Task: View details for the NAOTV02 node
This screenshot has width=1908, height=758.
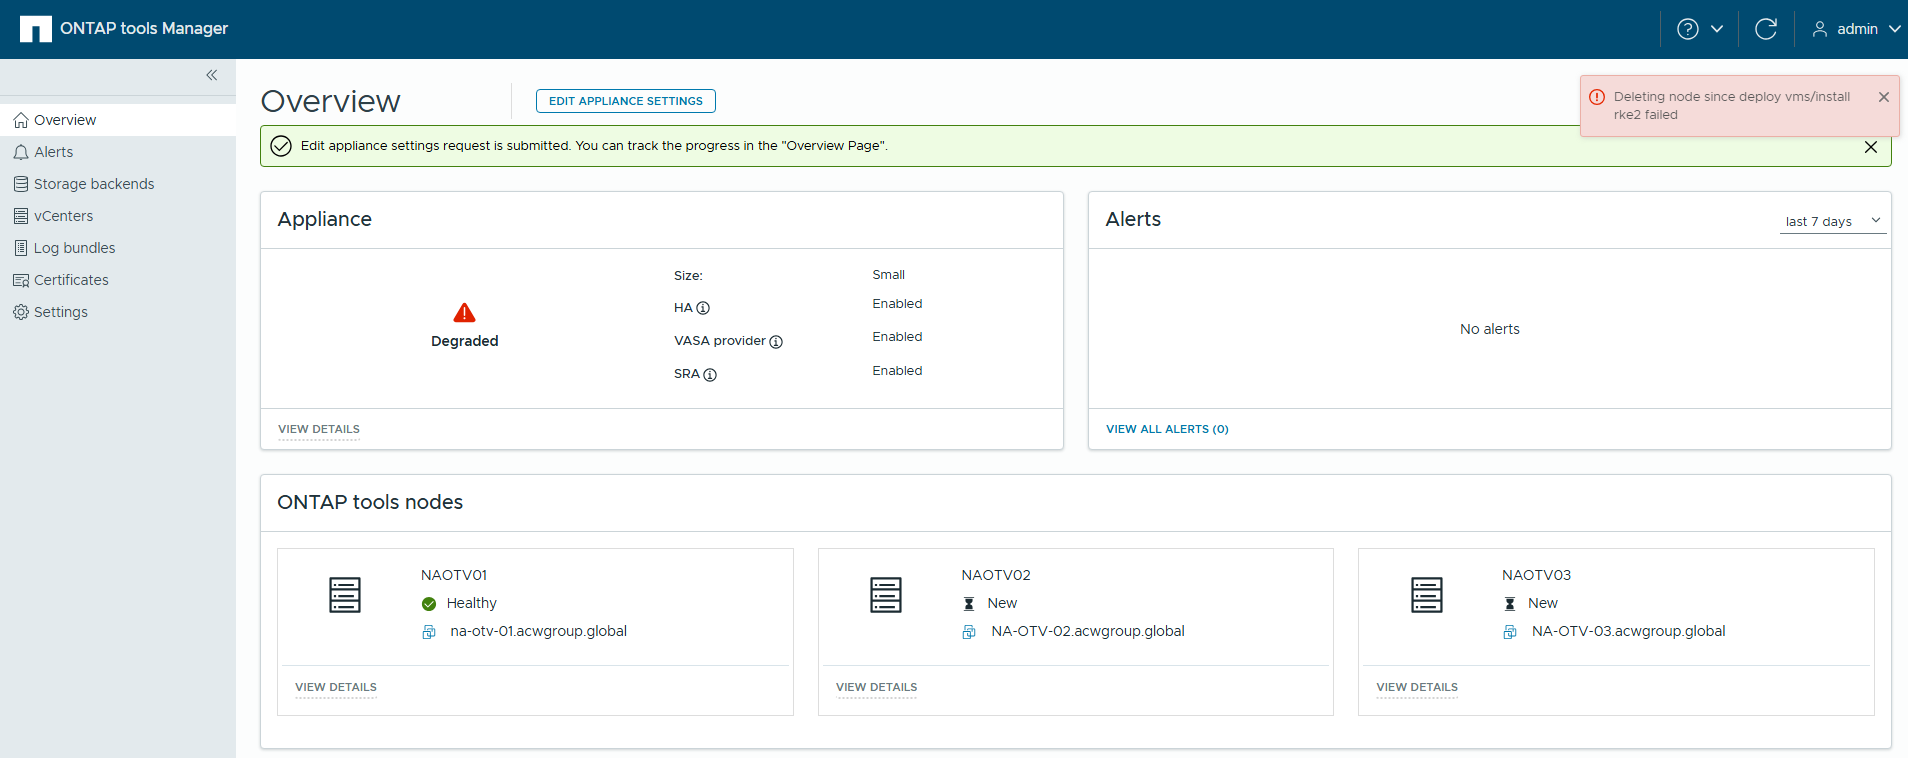Action: [x=876, y=687]
